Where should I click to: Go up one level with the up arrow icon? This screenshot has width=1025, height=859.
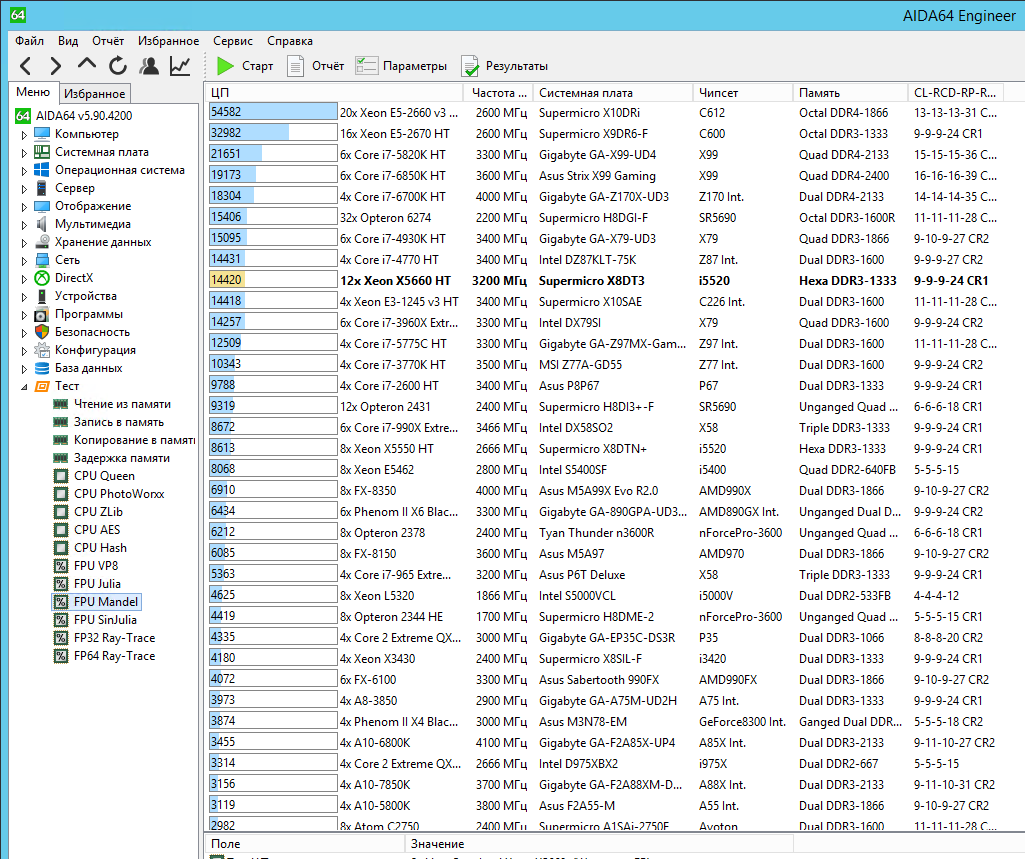pos(86,64)
